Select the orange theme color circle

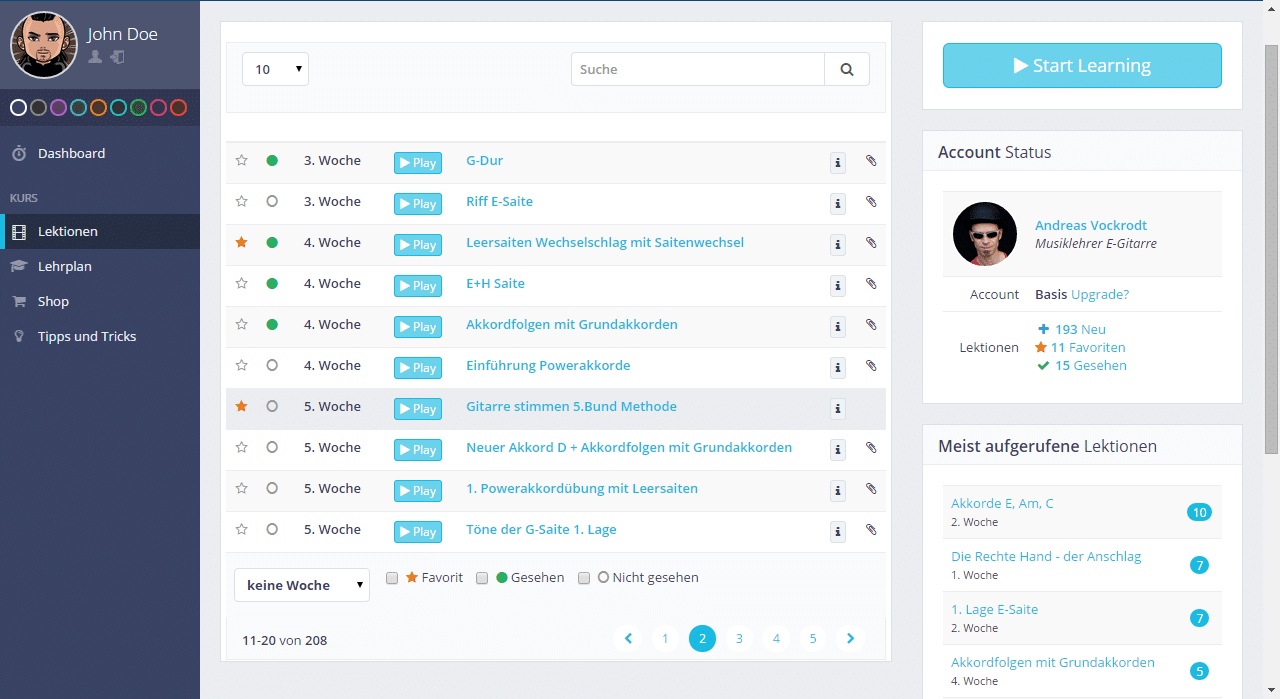[x=98, y=107]
